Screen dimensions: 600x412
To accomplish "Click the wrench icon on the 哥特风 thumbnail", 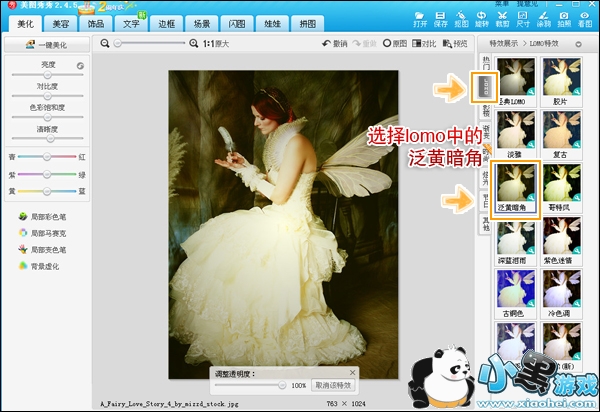I will click(x=576, y=197).
